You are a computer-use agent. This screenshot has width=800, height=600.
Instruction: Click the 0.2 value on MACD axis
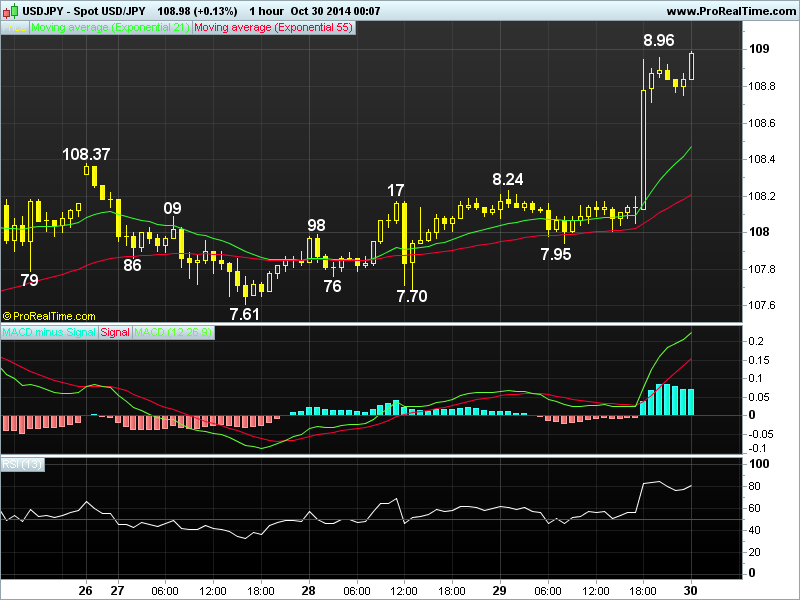tap(756, 341)
